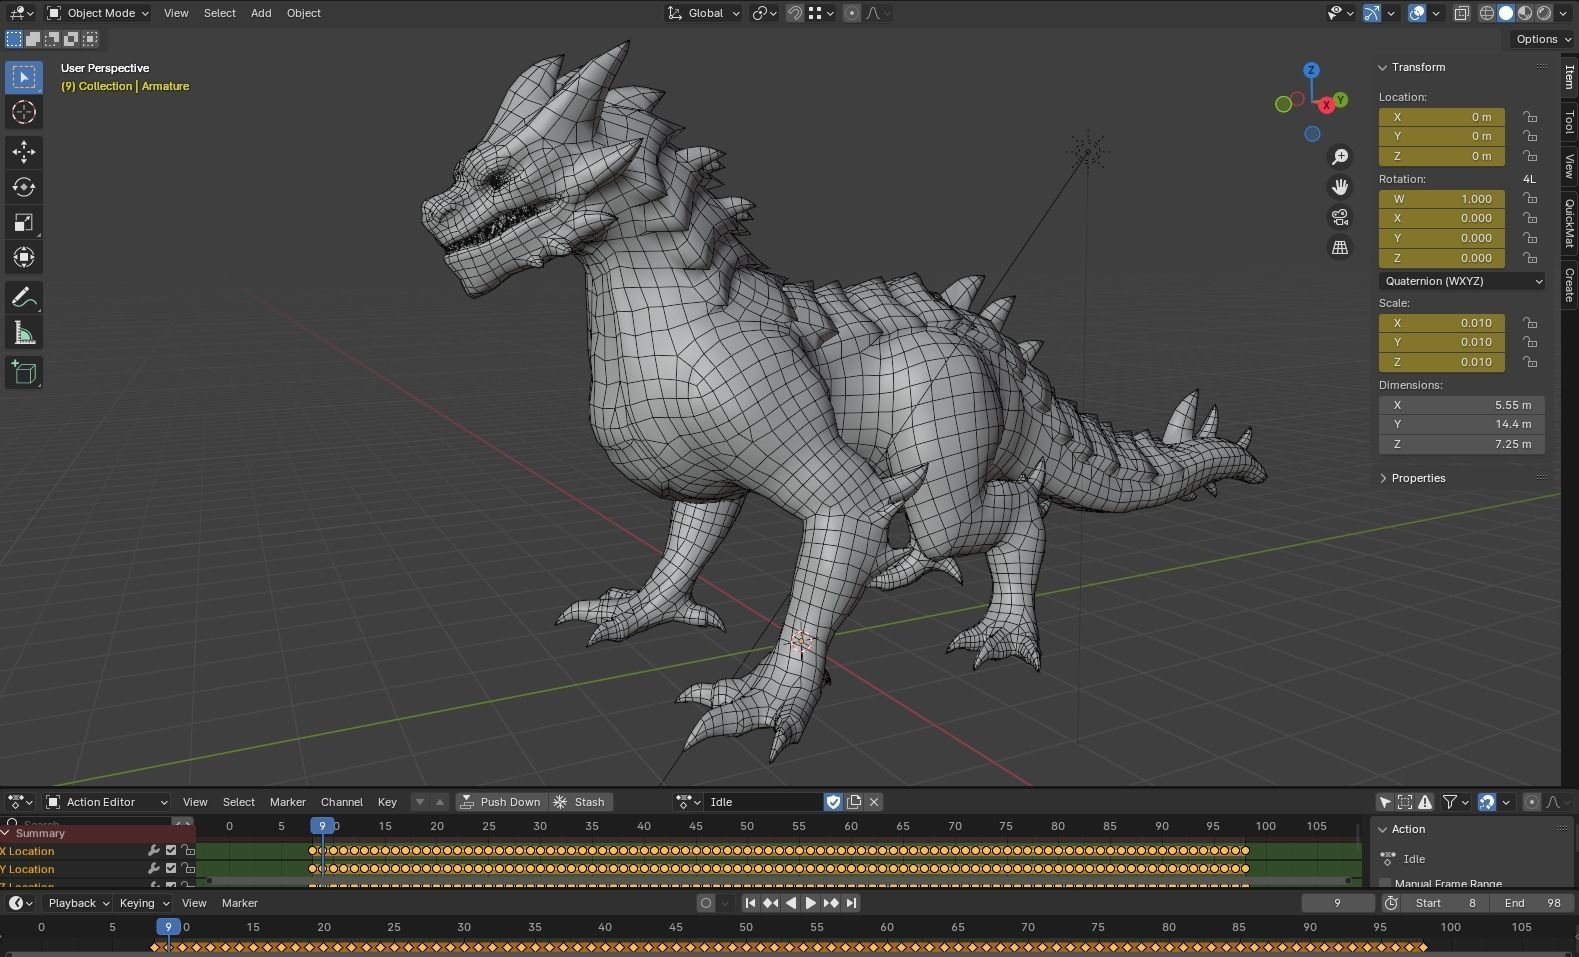
Task: Duplicate the Idle action with new-copy icon
Action: tap(854, 802)
